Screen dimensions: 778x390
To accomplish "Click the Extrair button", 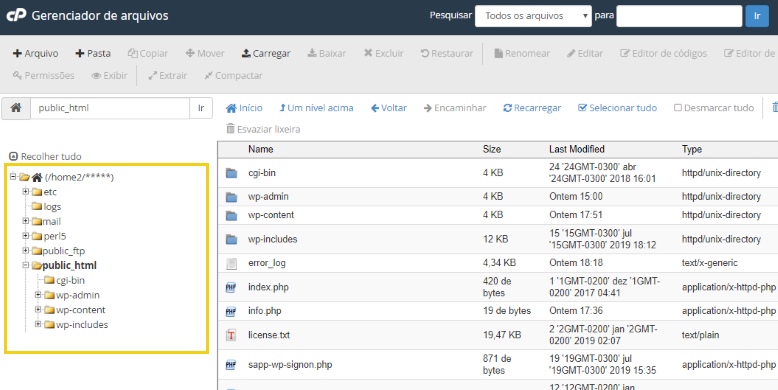I will click(x=168, y=75).
